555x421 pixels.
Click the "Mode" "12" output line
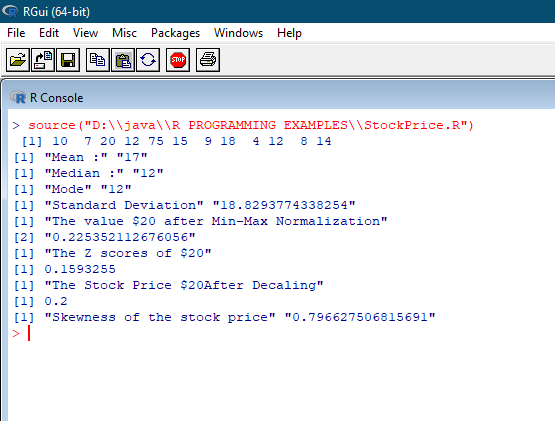click(73, 189)
